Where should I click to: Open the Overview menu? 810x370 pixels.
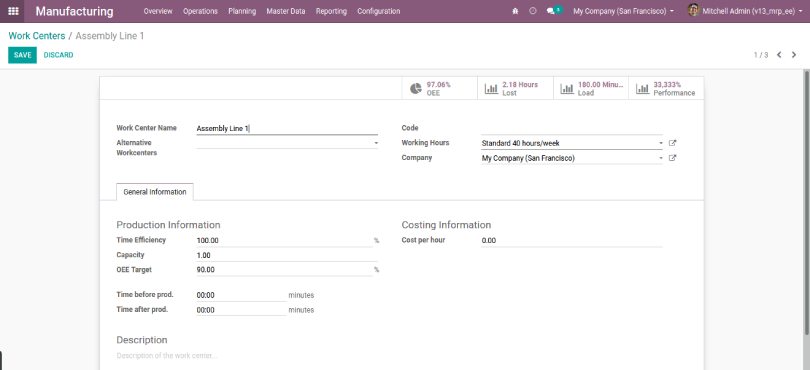[x=158, y=11]
